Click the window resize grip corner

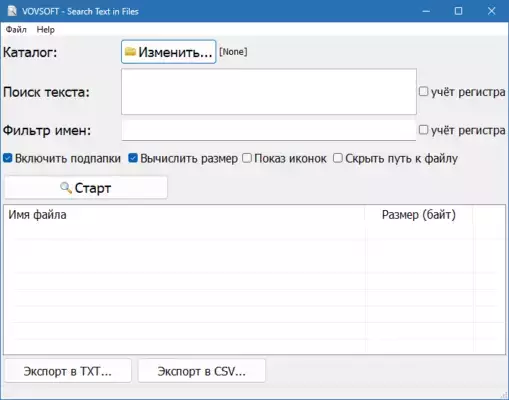(x=503, y=395)
